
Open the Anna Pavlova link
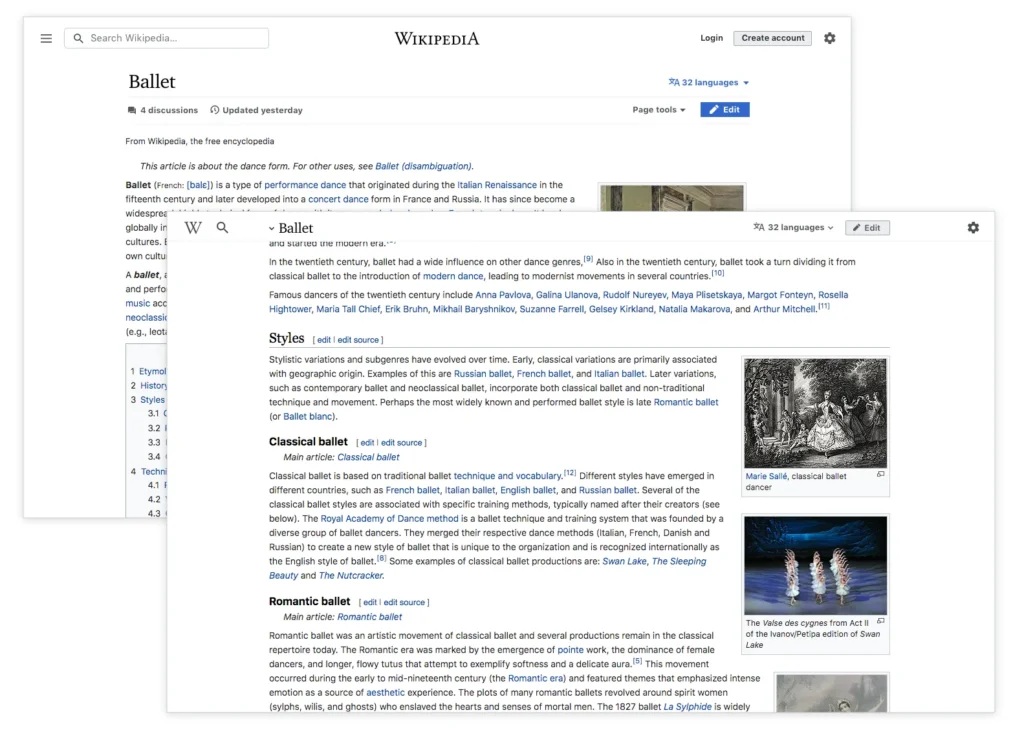point(503,295)
